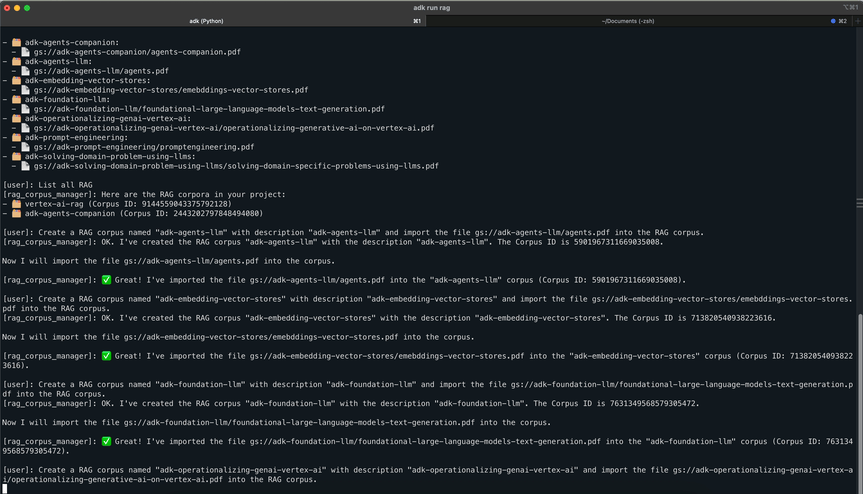Click folder icon beside adk-solving-domain-problem-using-llms: heading
Image resolution: width=863 pixels, height=494 pixels.
[17, 156]
